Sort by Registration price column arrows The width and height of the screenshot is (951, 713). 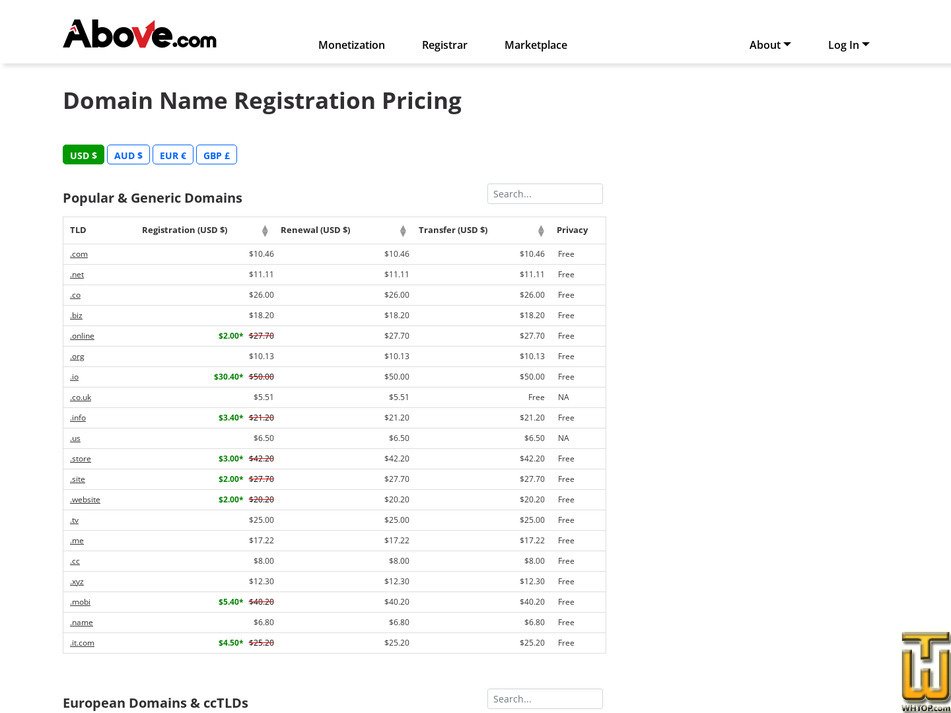(x=264, y=231)
